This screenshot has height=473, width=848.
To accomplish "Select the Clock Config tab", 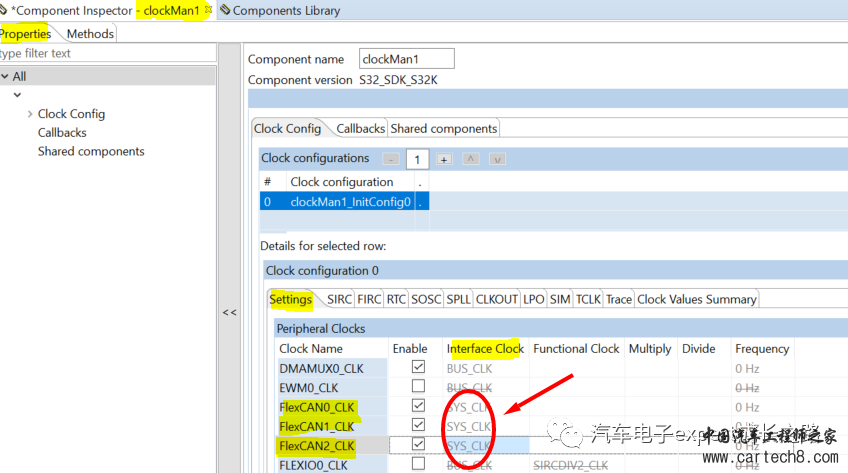I will tap(287, 129).
